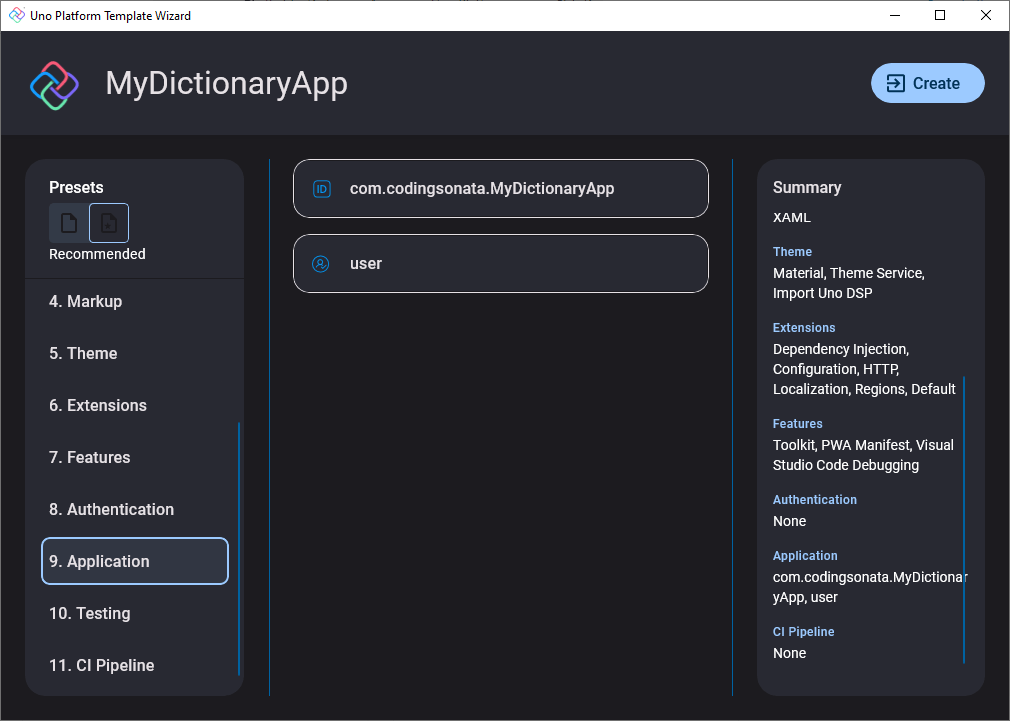Click the Uno Platform logo in header

(54, 85)
